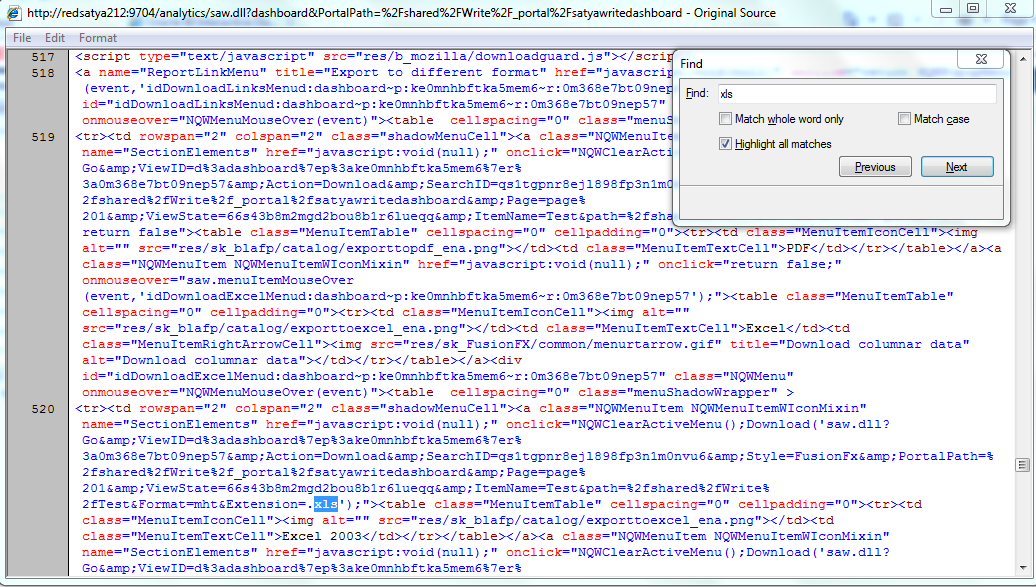Minimize the Original Source window
The image size is (1036, 587).
[945, 9]
